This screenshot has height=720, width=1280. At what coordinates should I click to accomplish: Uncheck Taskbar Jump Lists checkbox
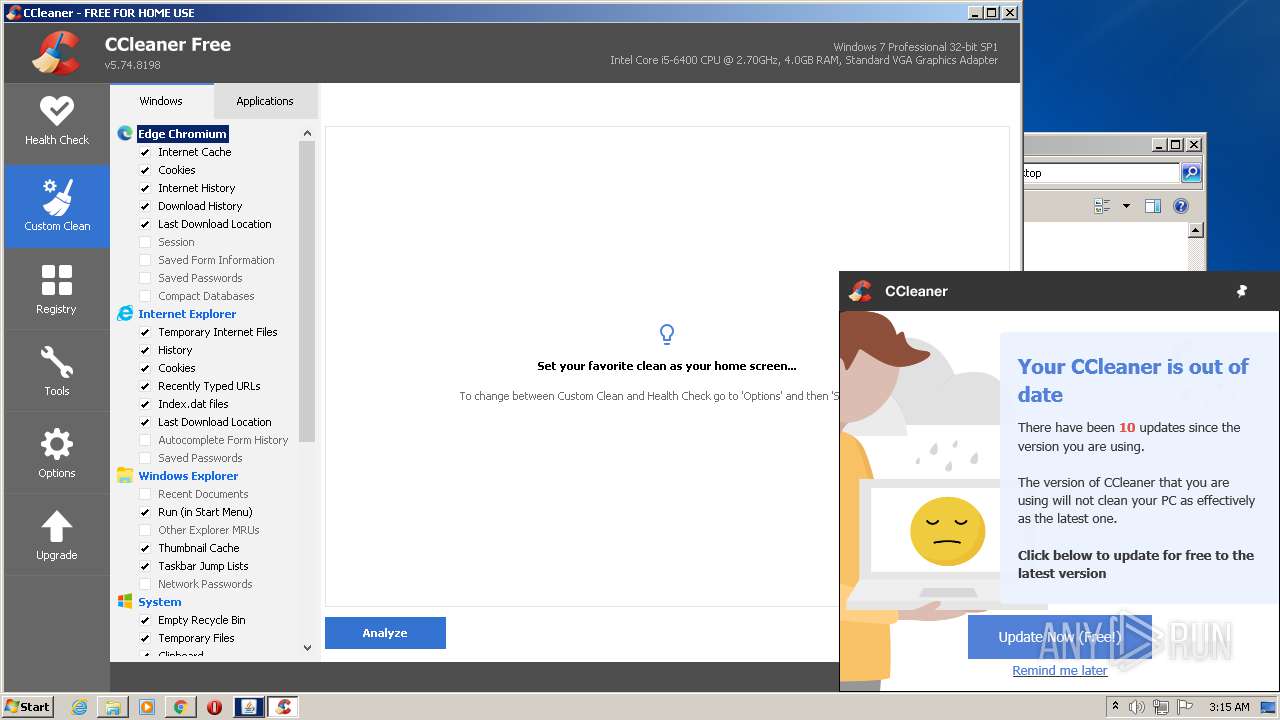[x=145, y=566]
